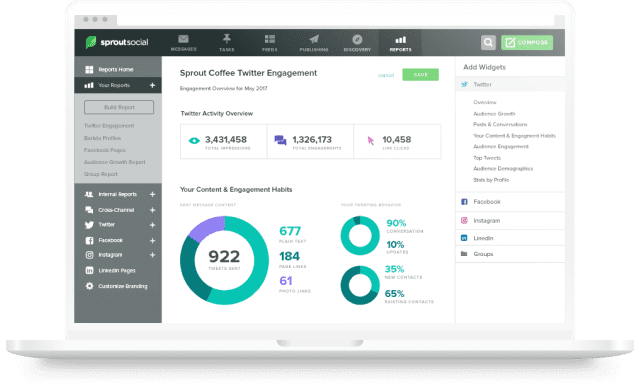Click the Sprout Social logo
The image size is (640, 392).
tap(117, 42)
